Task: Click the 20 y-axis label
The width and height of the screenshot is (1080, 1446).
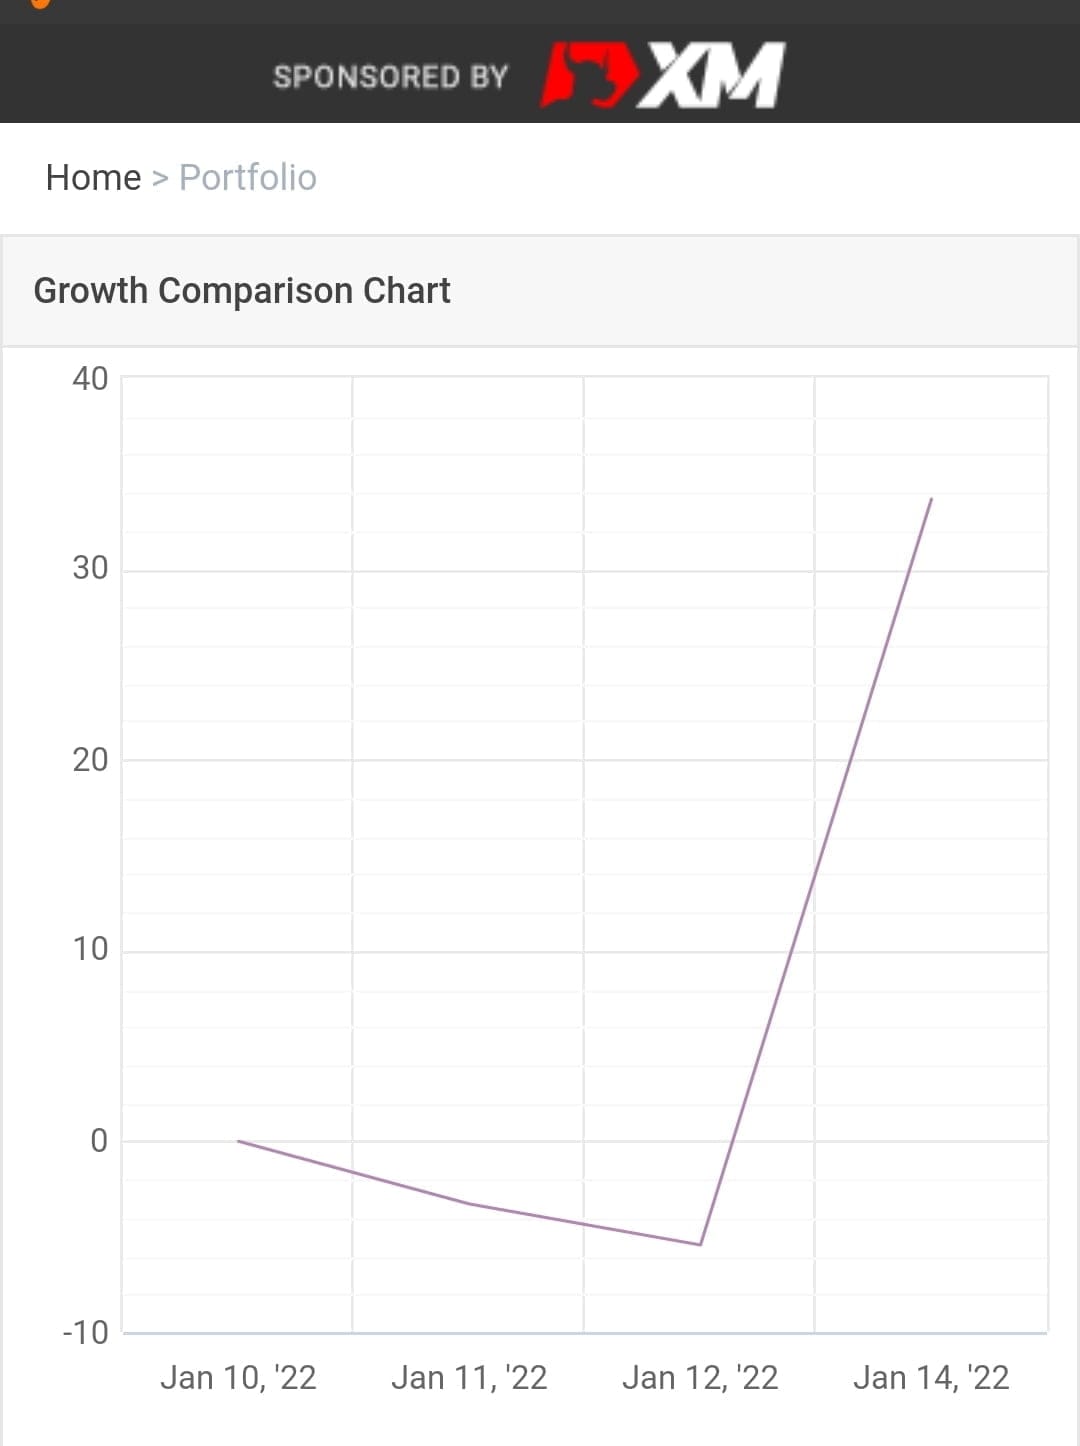Action: point(90,760)
